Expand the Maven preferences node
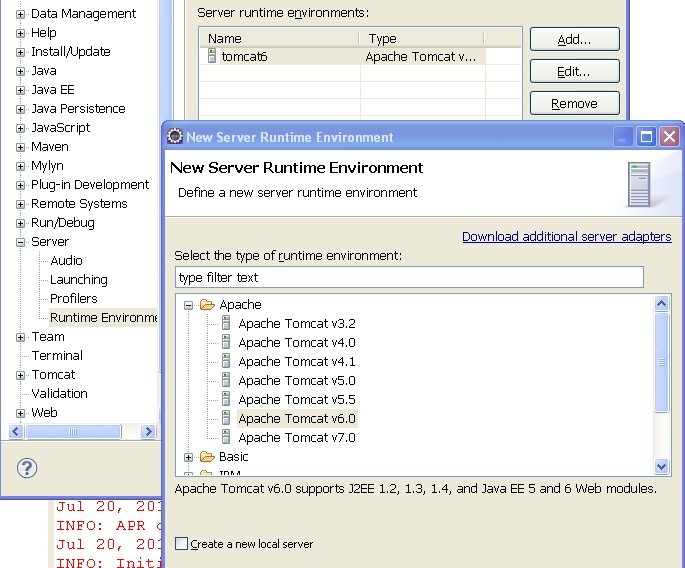This screenshot has width=685, height=568. click(x=20, y=147)
